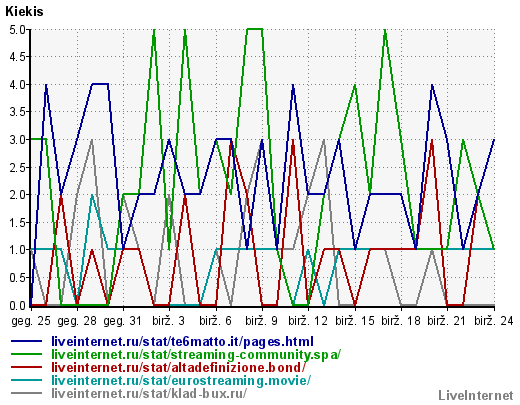Select the 'geg. 31' date label

tap(123, 321)
